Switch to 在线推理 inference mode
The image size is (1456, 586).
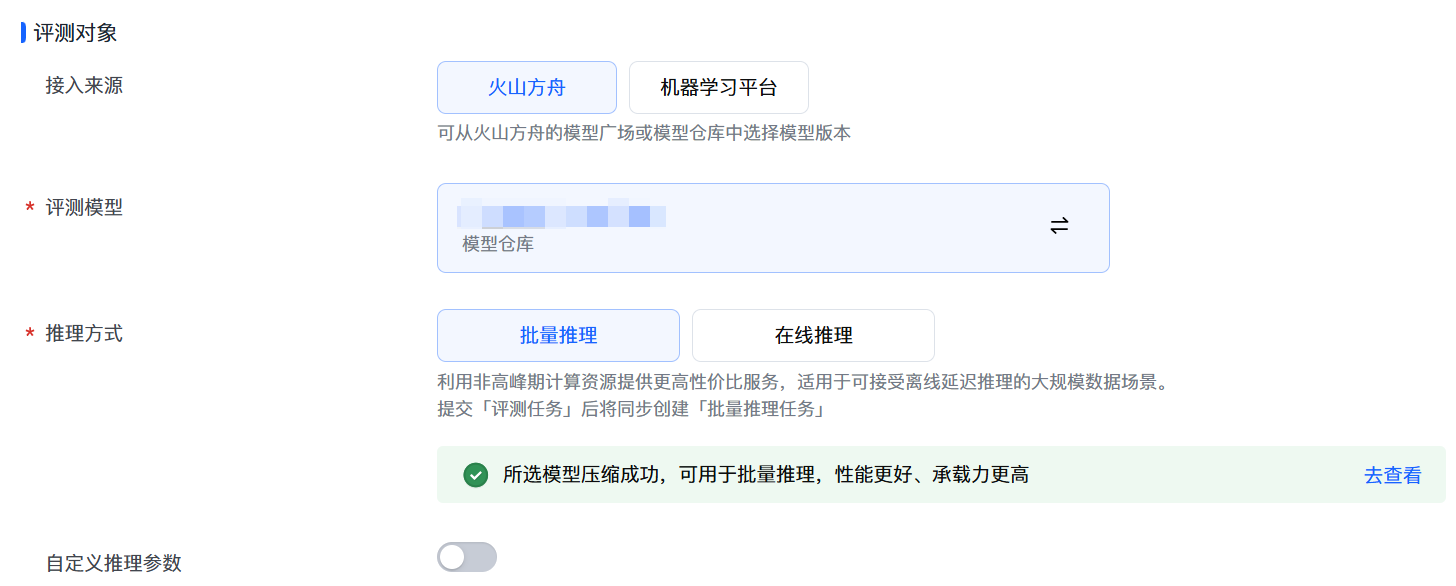[x=813, y=335]
